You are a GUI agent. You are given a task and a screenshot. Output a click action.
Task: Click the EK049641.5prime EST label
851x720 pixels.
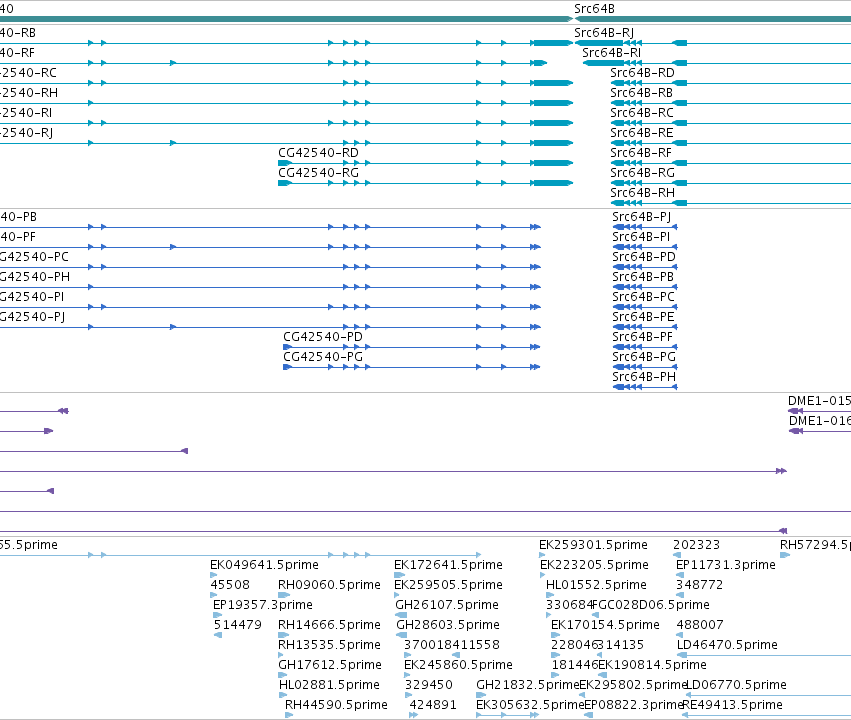tap(264, 565)
